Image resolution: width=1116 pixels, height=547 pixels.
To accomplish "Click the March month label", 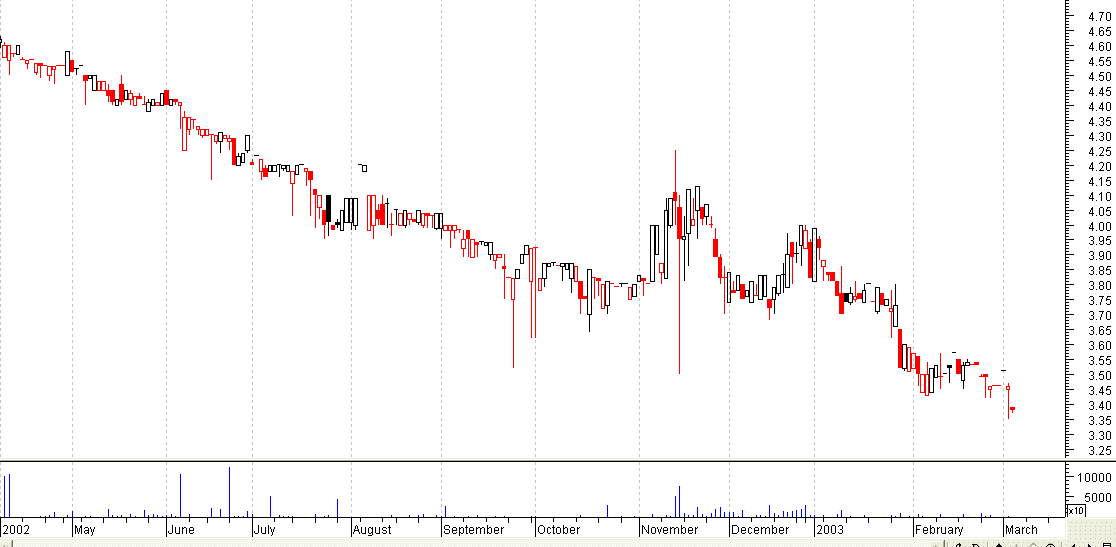I will coord(1022,530).
